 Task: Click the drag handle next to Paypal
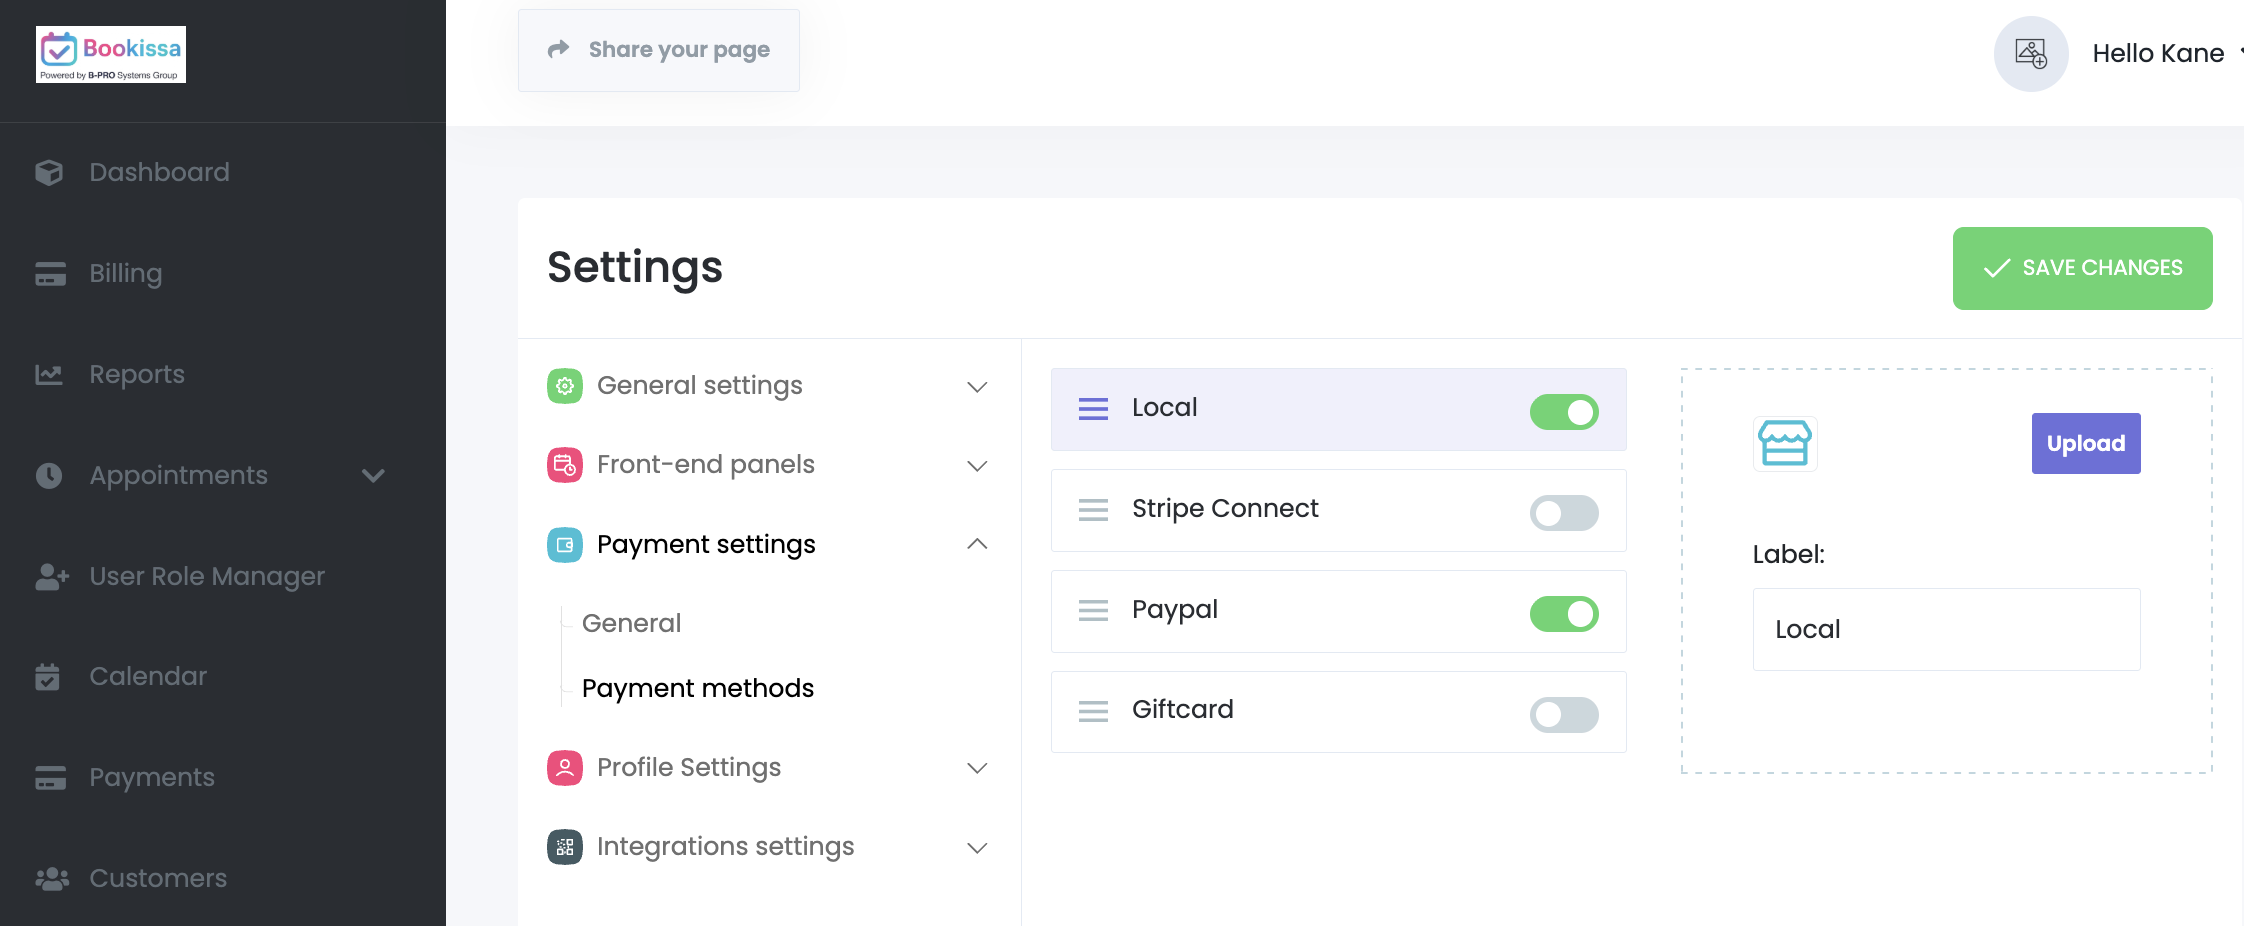click(1093, 610)
